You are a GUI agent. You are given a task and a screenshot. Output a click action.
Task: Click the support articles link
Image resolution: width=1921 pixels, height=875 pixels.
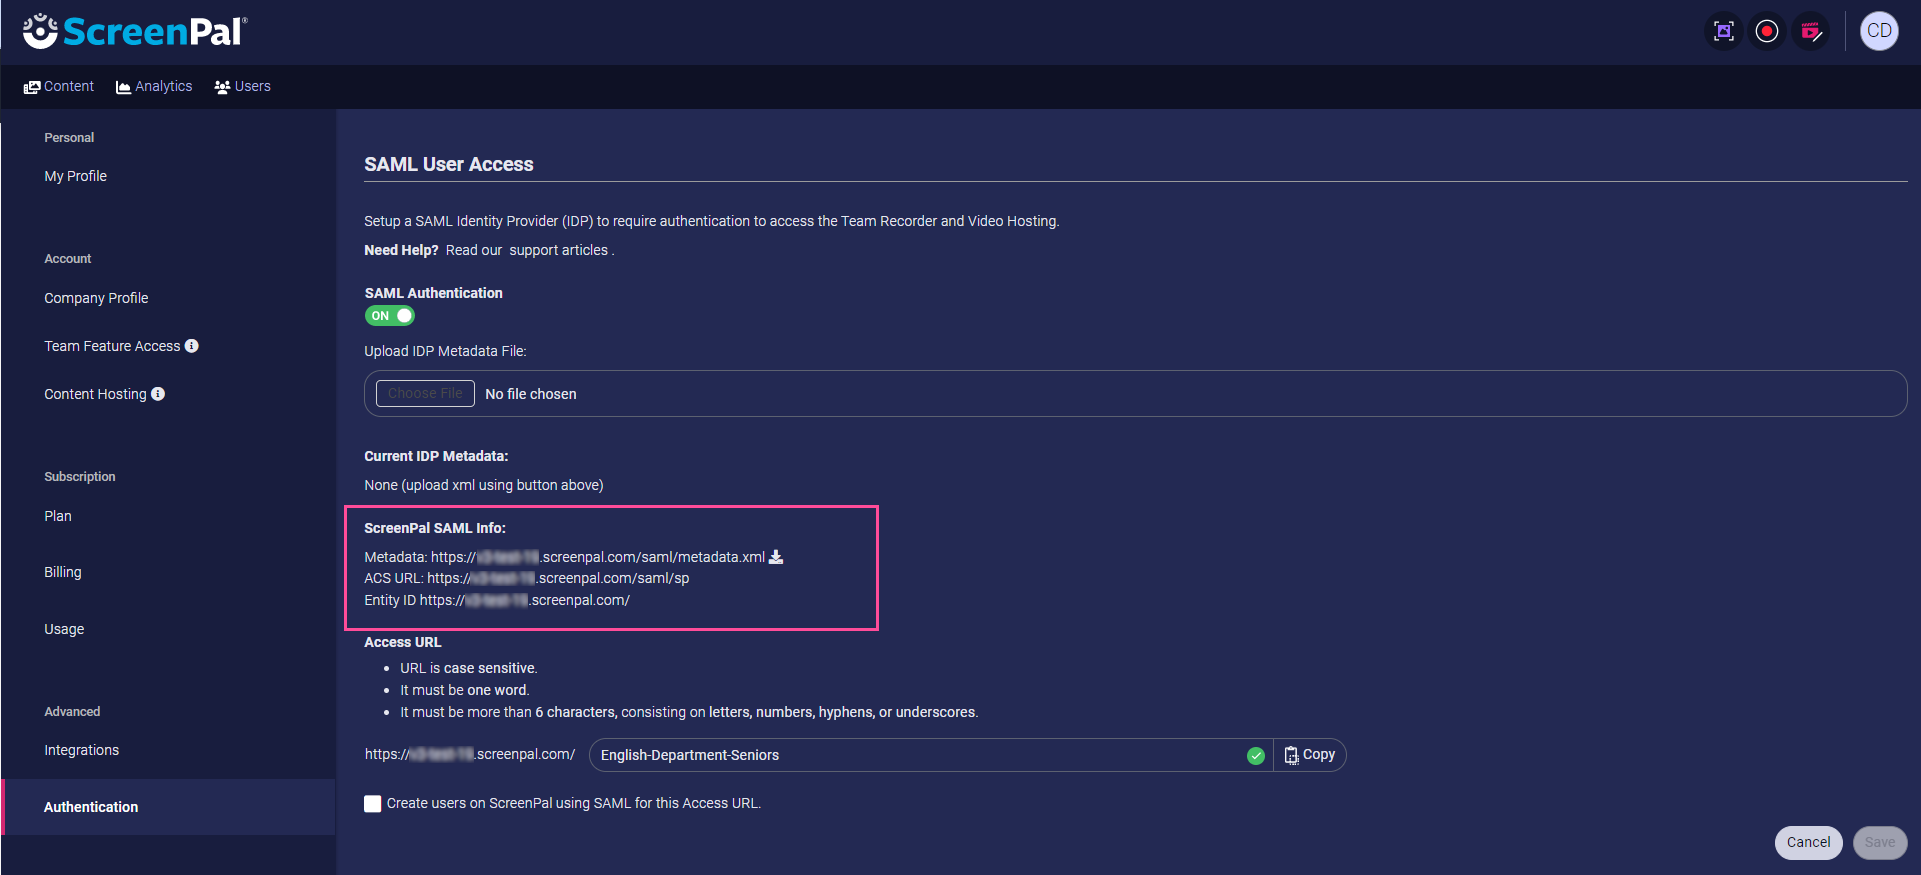558,250
